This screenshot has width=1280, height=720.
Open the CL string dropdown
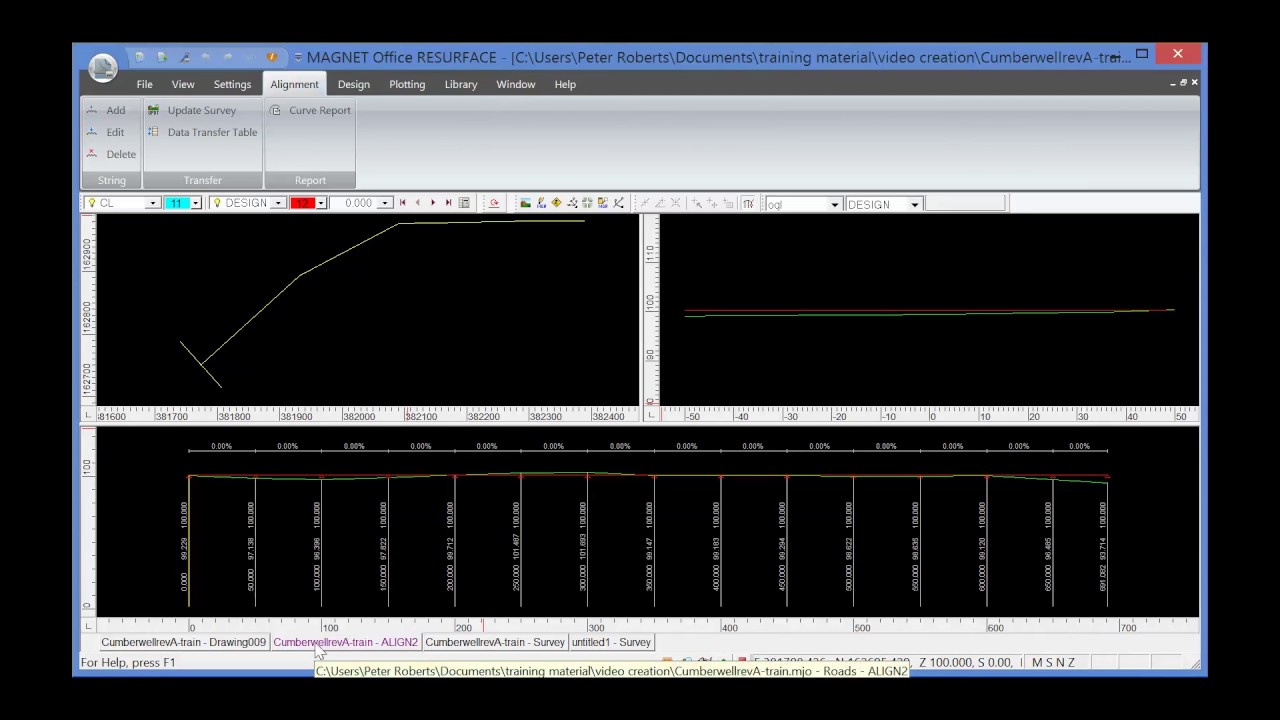click(x=153, y=203)
